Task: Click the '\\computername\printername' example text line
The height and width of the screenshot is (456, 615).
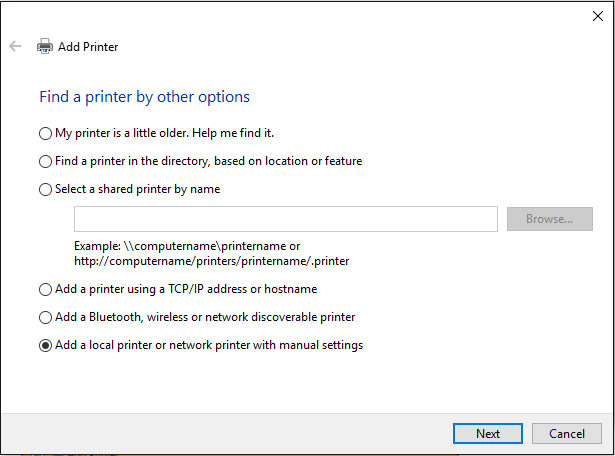Action: 187,246
